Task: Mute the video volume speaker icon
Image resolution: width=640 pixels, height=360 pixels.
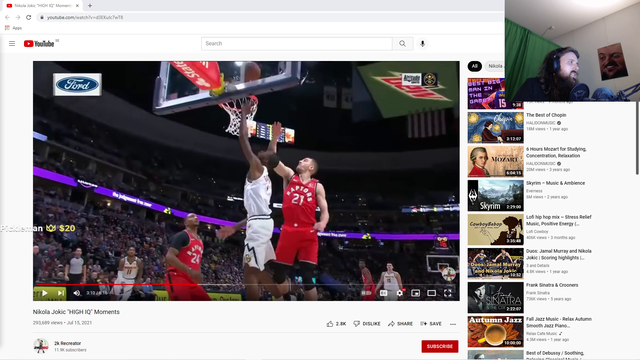Action: click(x=77, y=293)
